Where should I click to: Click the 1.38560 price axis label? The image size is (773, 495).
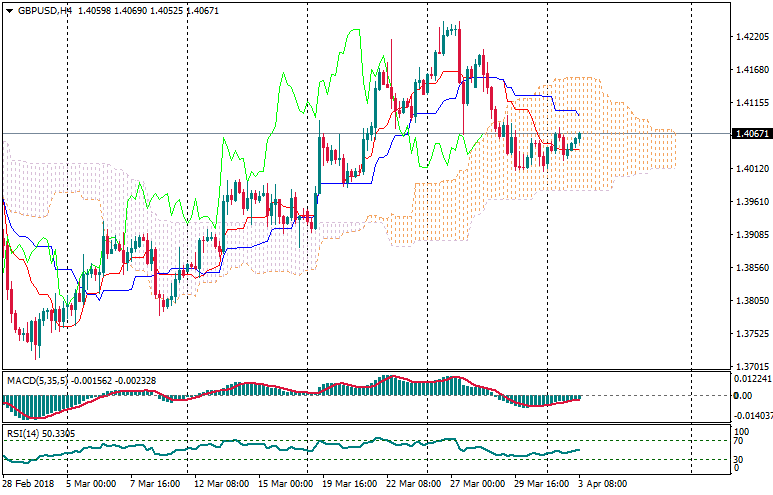(x=750, y=268)
